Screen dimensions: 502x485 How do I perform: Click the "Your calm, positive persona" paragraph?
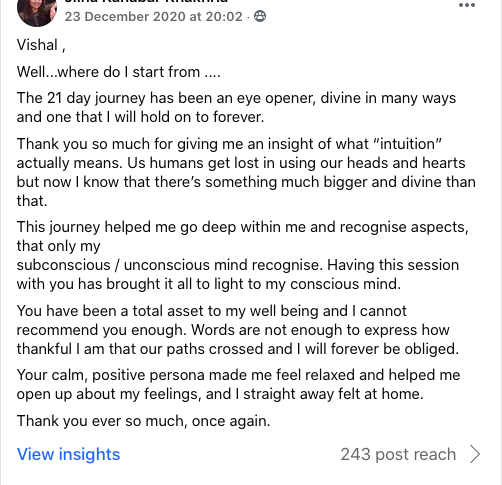[238, 384]
